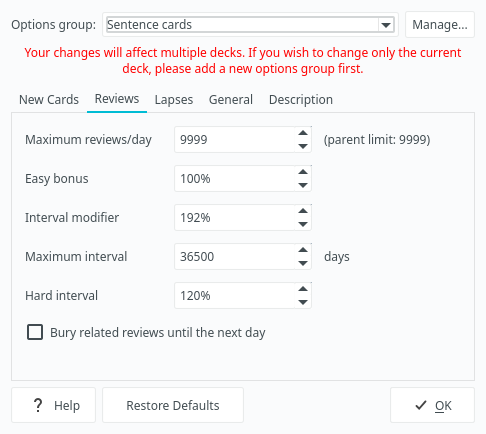This screenshot has height=434, width=486.
Task: Switch to the New Cards tab
Action: point(49,100)
